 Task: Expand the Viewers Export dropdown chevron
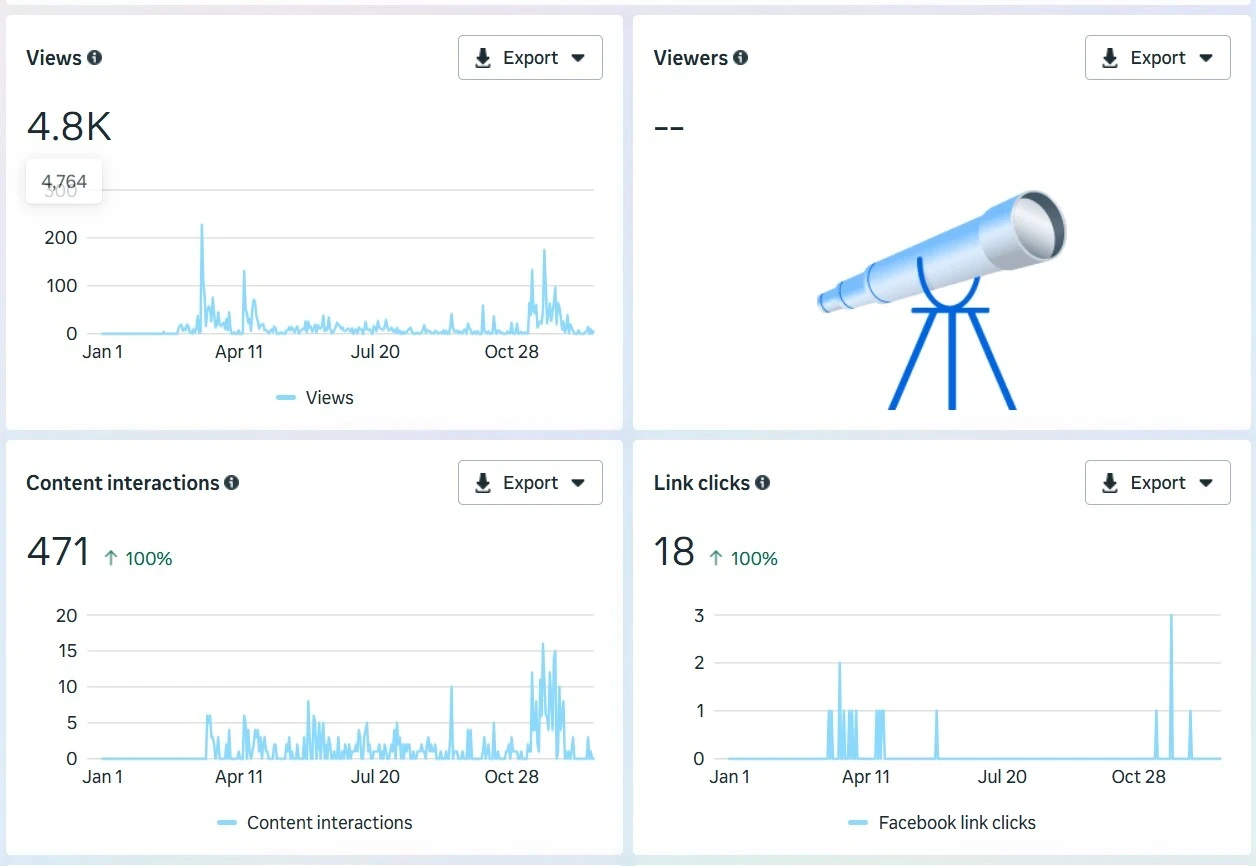(1204, 57)
